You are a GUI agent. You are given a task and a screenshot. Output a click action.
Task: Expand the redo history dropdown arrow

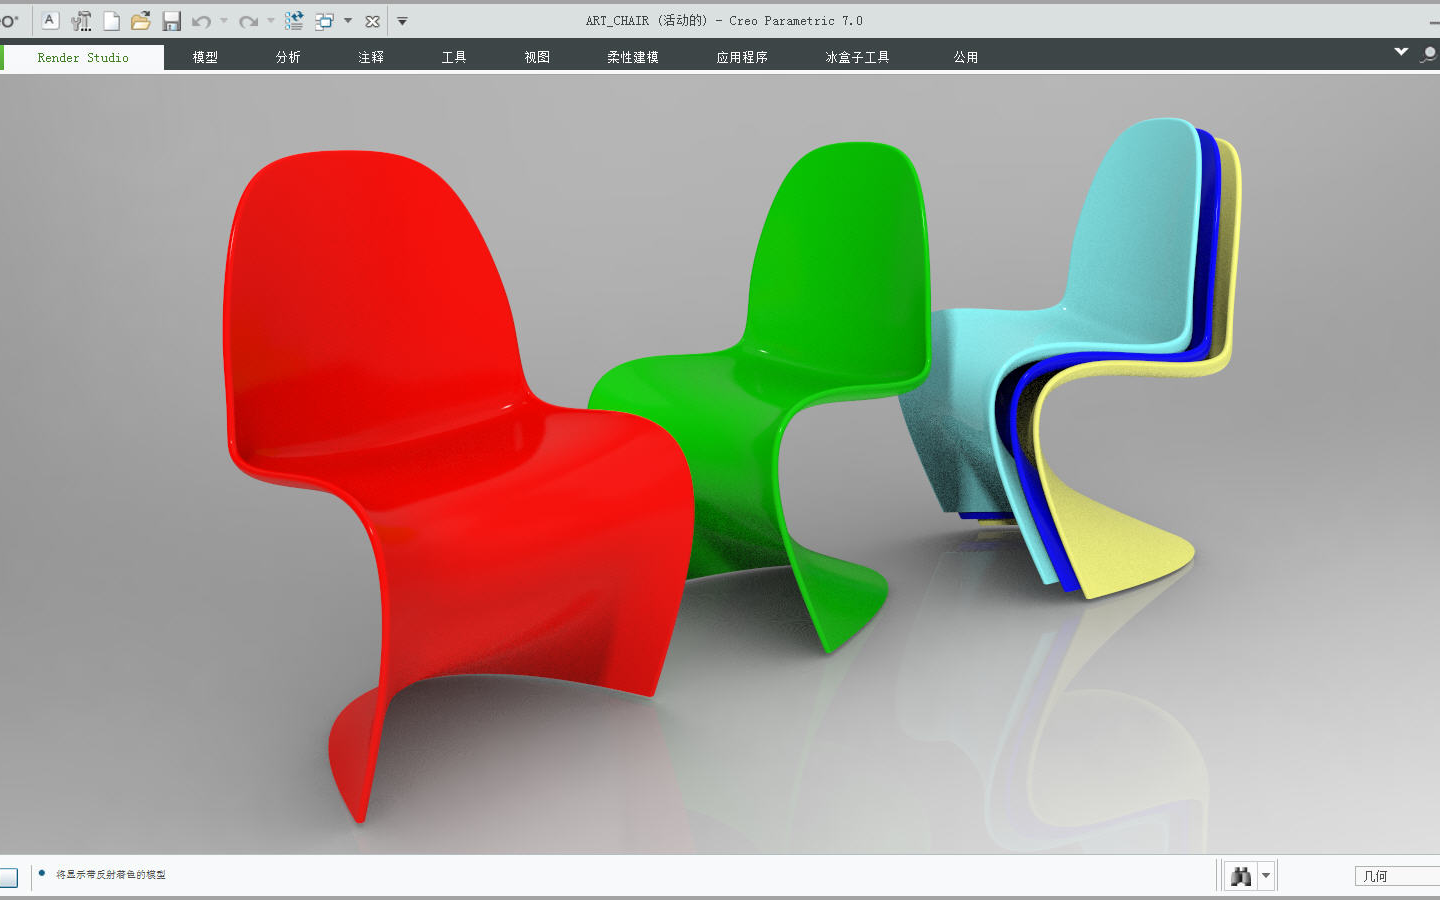(x=271, y=21)
